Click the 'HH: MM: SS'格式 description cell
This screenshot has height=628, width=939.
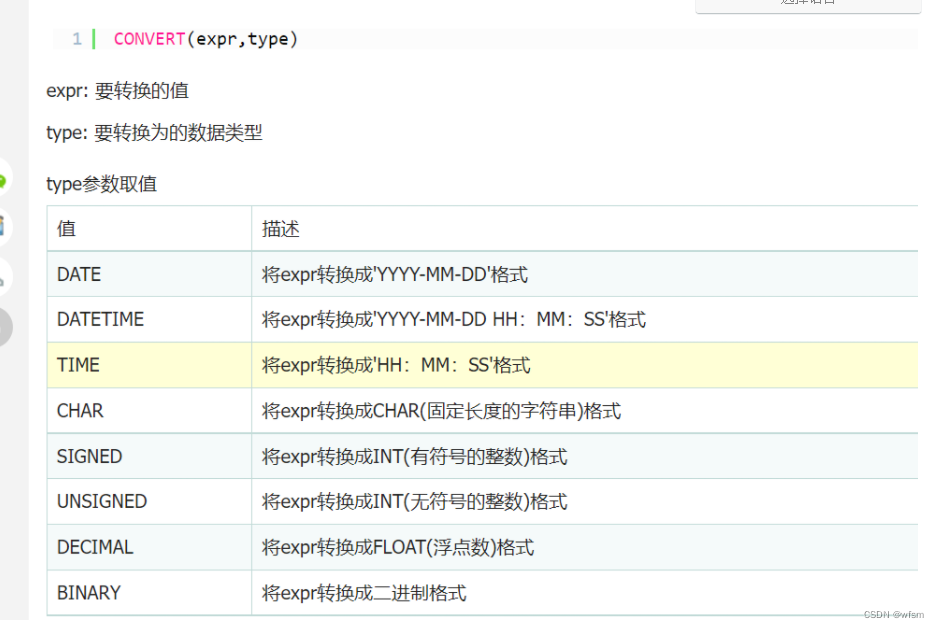tap(584, 365)
